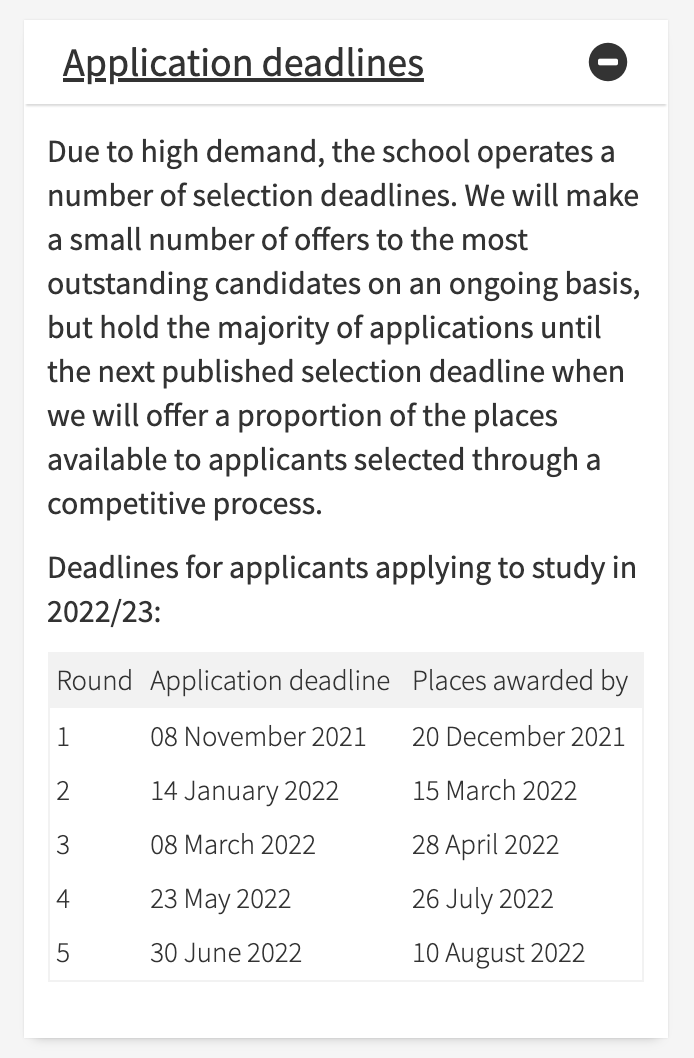The width and height of the screenshot is (694, 1058).
Task: Click the 23 May 2022 deadline cell
Action: click(221, 898)
